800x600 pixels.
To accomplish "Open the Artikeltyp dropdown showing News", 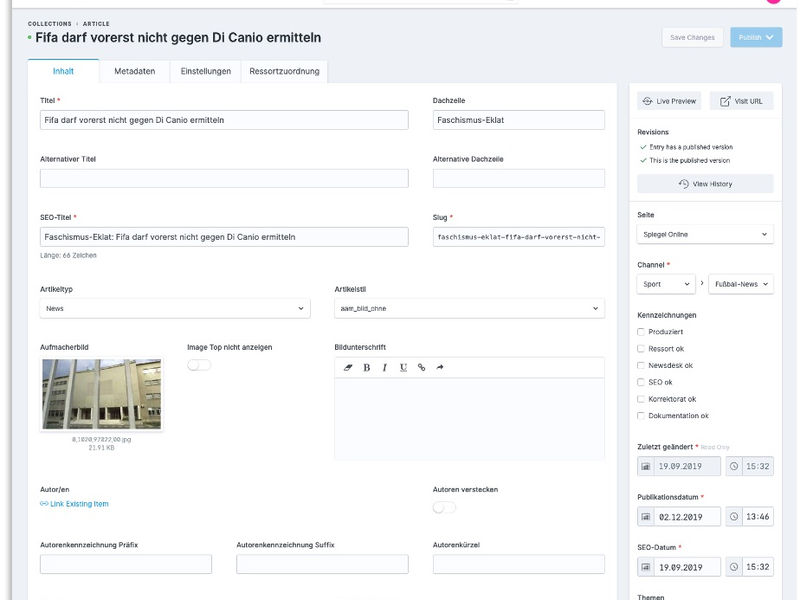I will click(175, 309).
